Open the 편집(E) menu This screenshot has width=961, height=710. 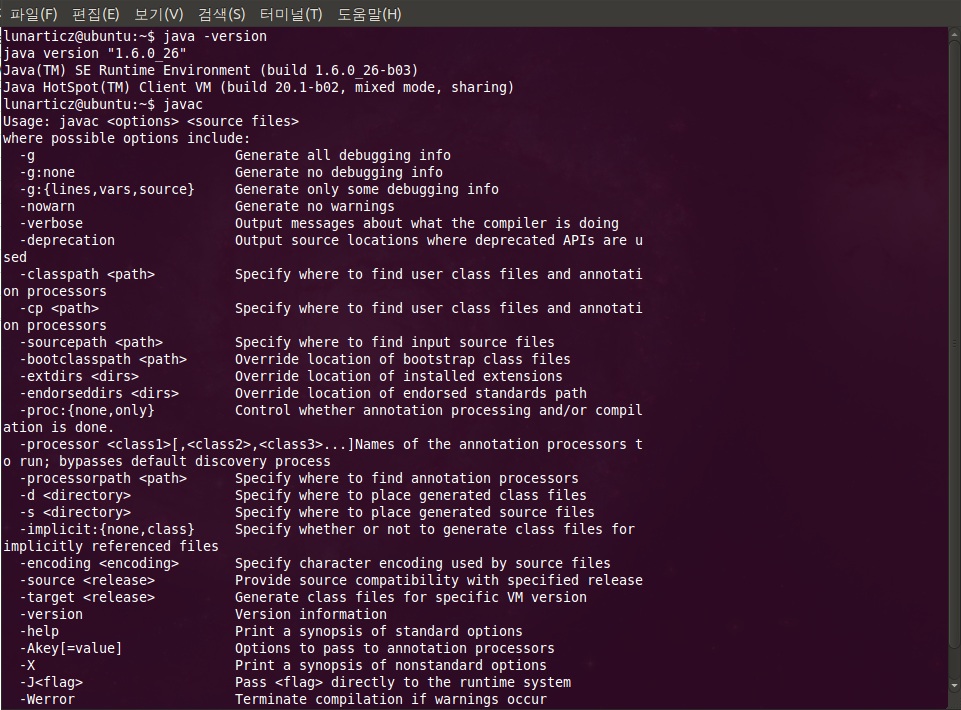click(x=95, y=14)
